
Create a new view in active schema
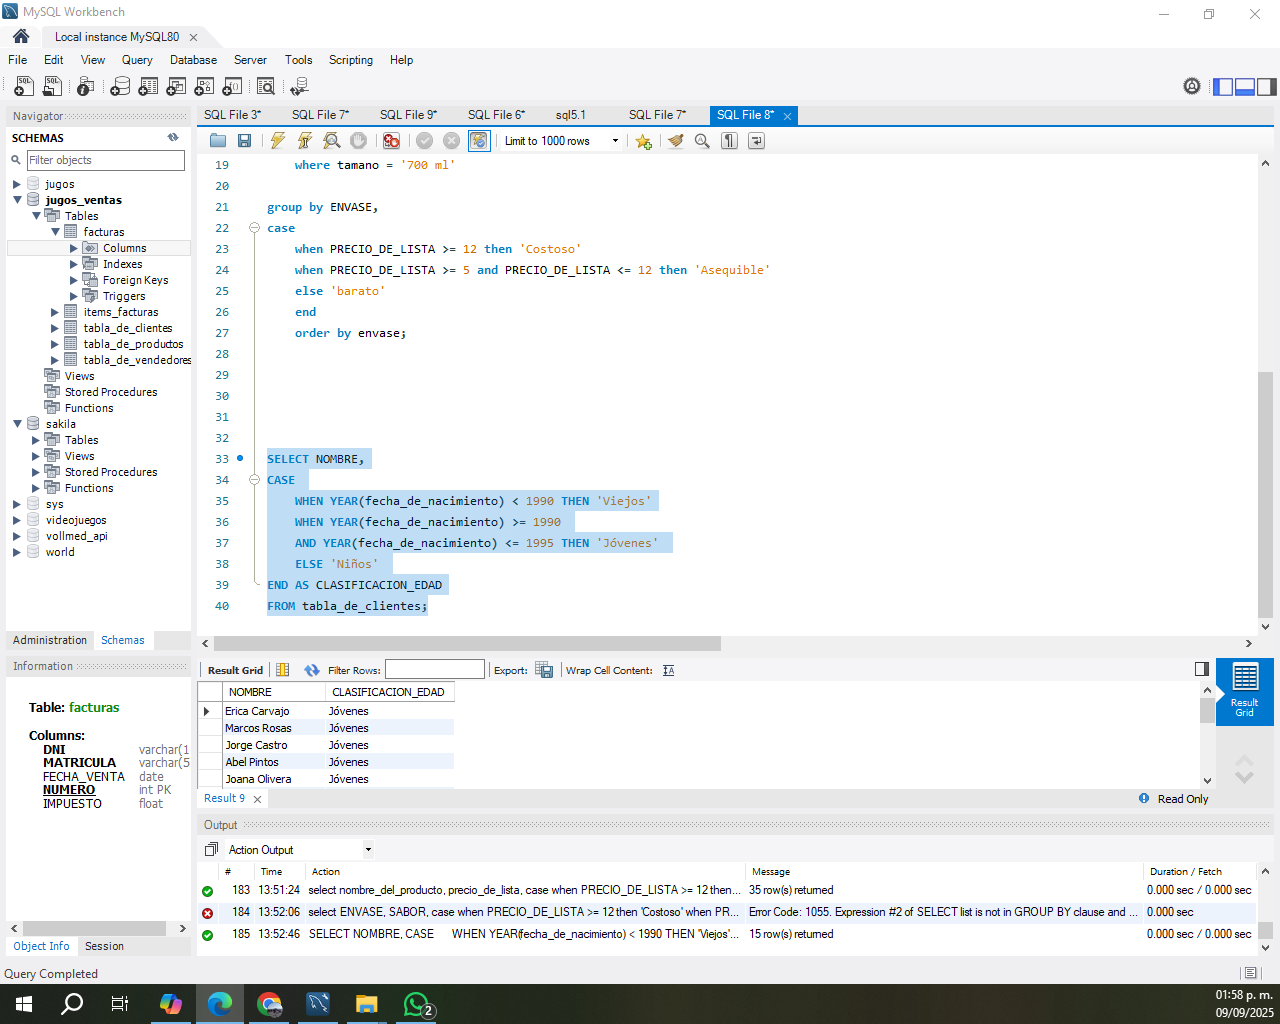pyautogui.click(x=176, y=87)
